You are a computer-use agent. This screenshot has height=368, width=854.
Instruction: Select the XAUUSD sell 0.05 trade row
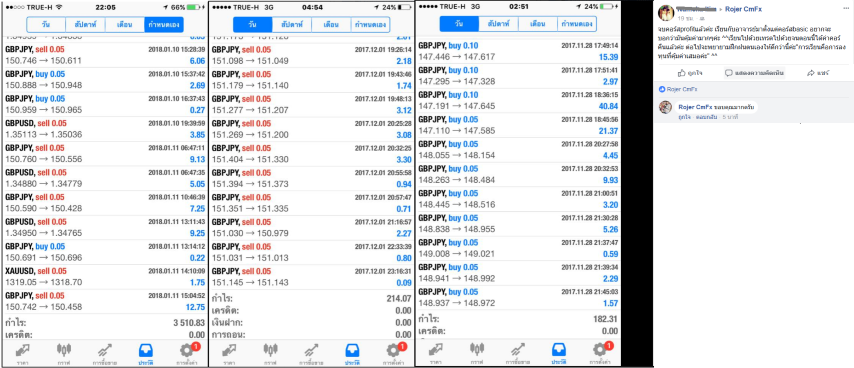click(x=105, y=277)
